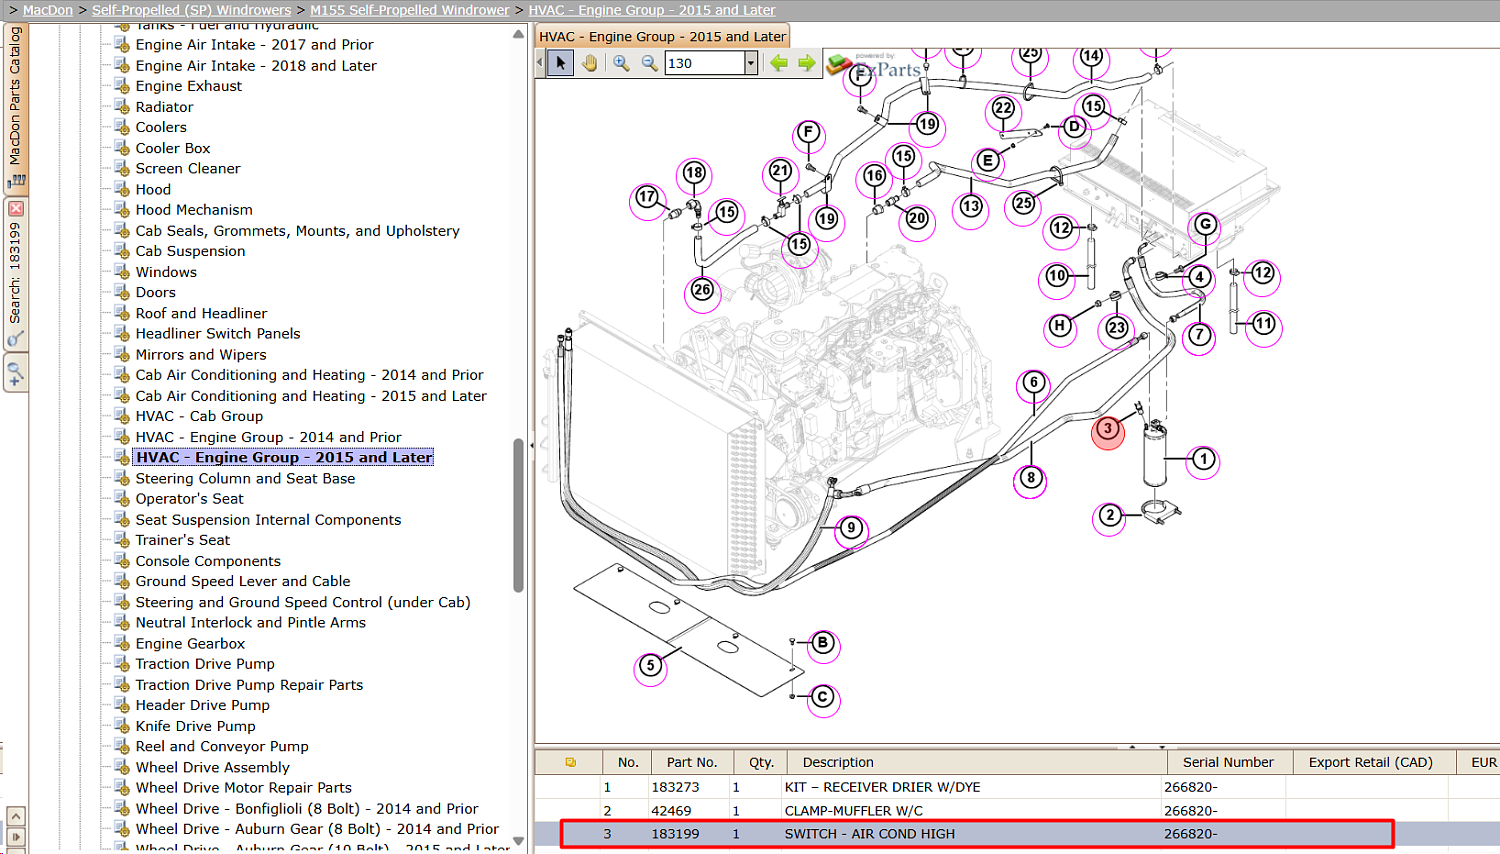Click the page icon beside Operator's Seat
Screen dimensions: 1500x854
coord(122,498)
